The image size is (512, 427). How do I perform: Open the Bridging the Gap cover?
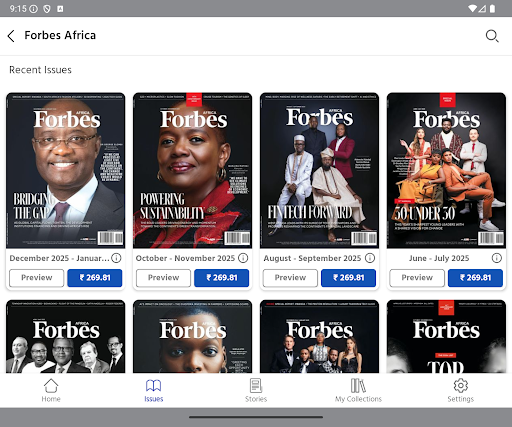pos(66,170)
